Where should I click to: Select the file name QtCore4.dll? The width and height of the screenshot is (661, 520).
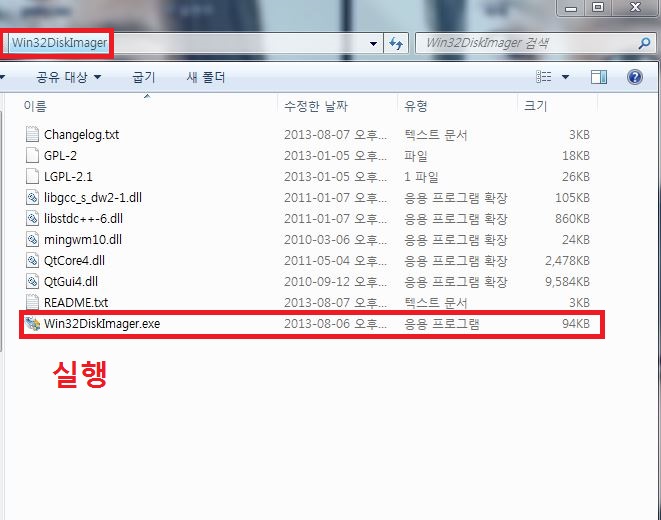click(x=74, y=260)
